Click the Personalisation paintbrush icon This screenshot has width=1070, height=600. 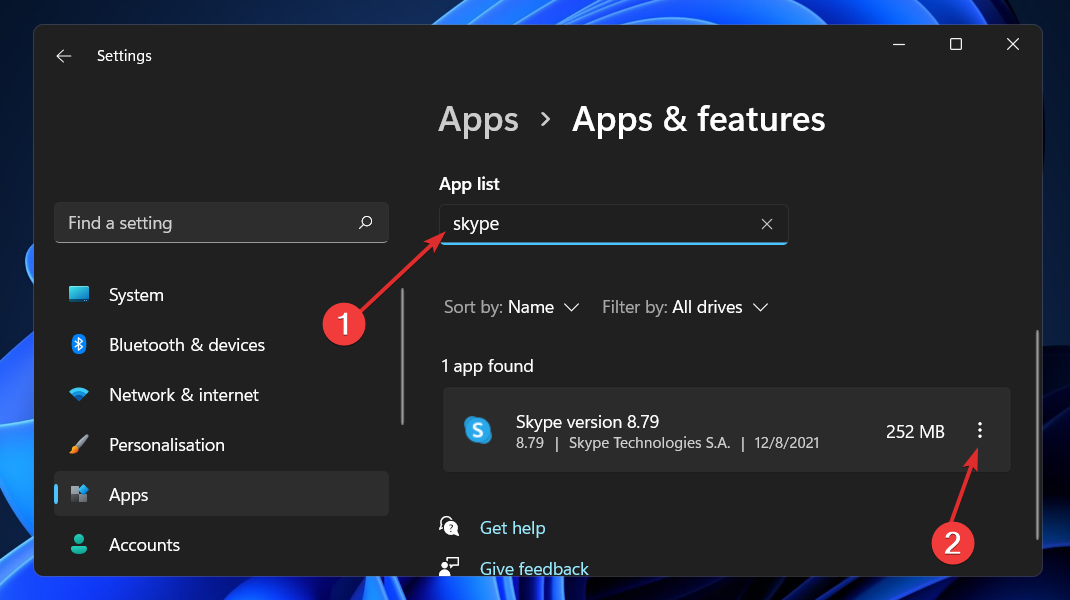coord(79,444)
